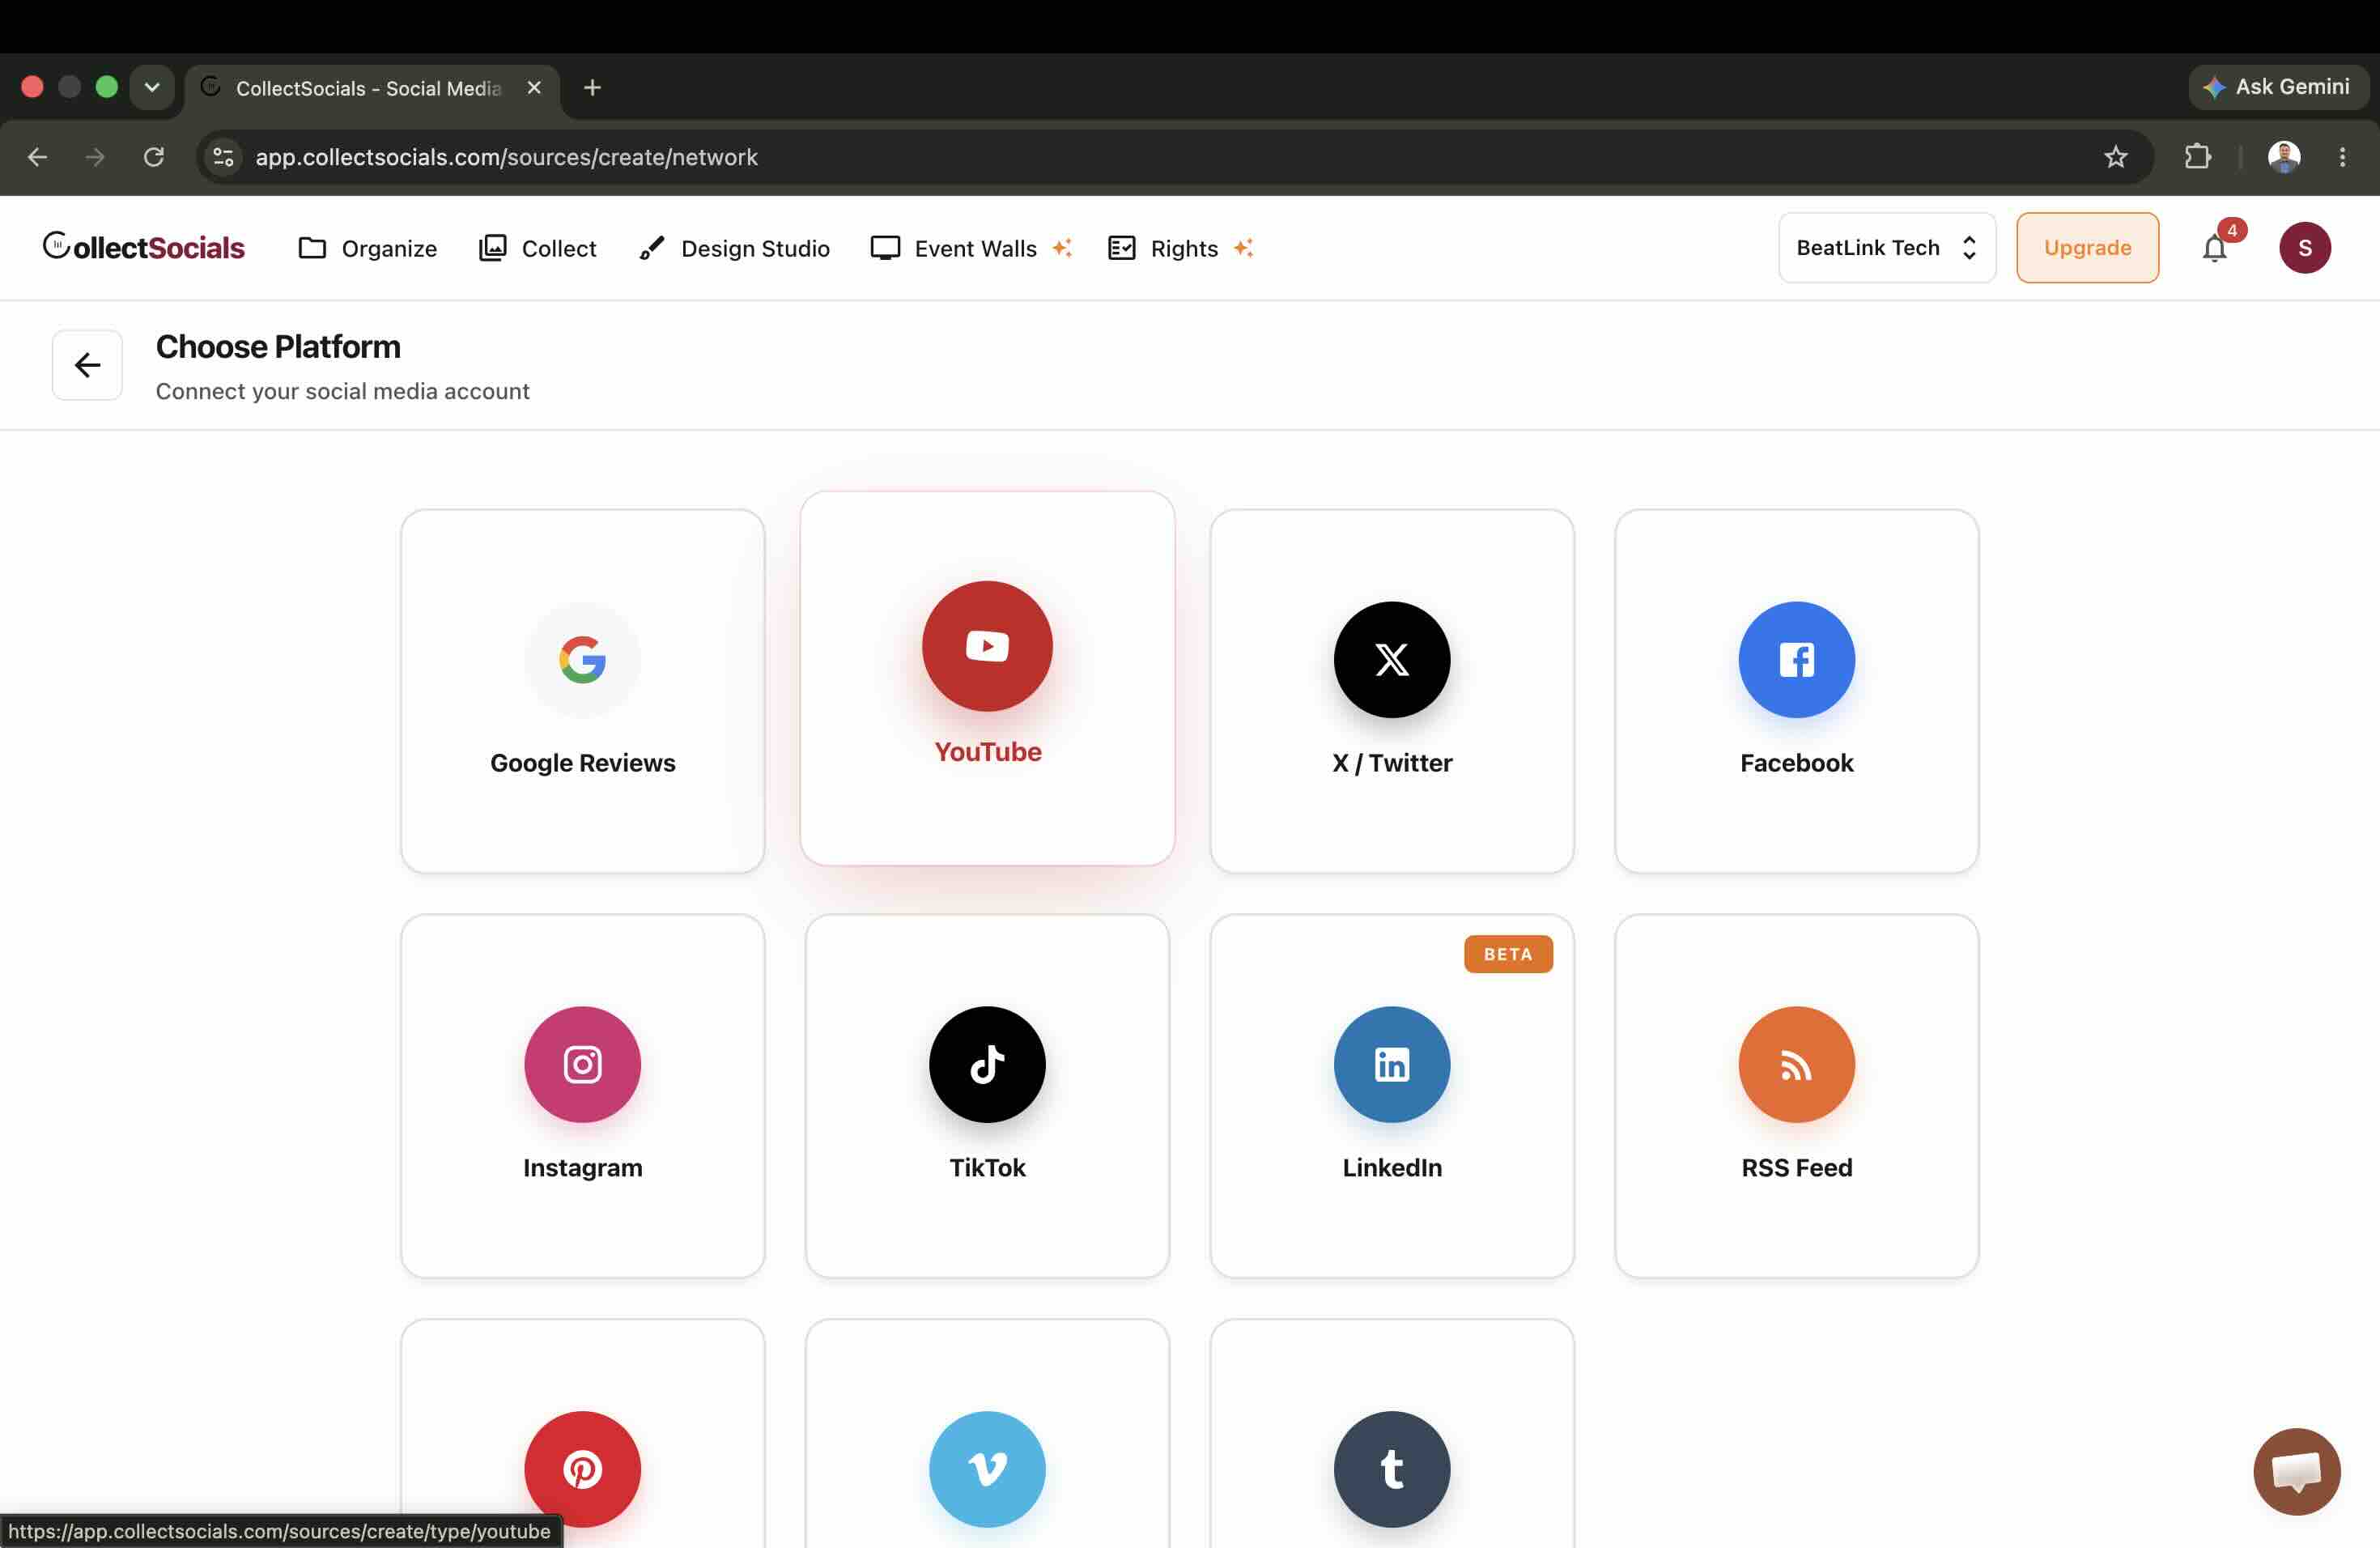
Task: Click the Facebook label text
Action: pos(1796,763)
